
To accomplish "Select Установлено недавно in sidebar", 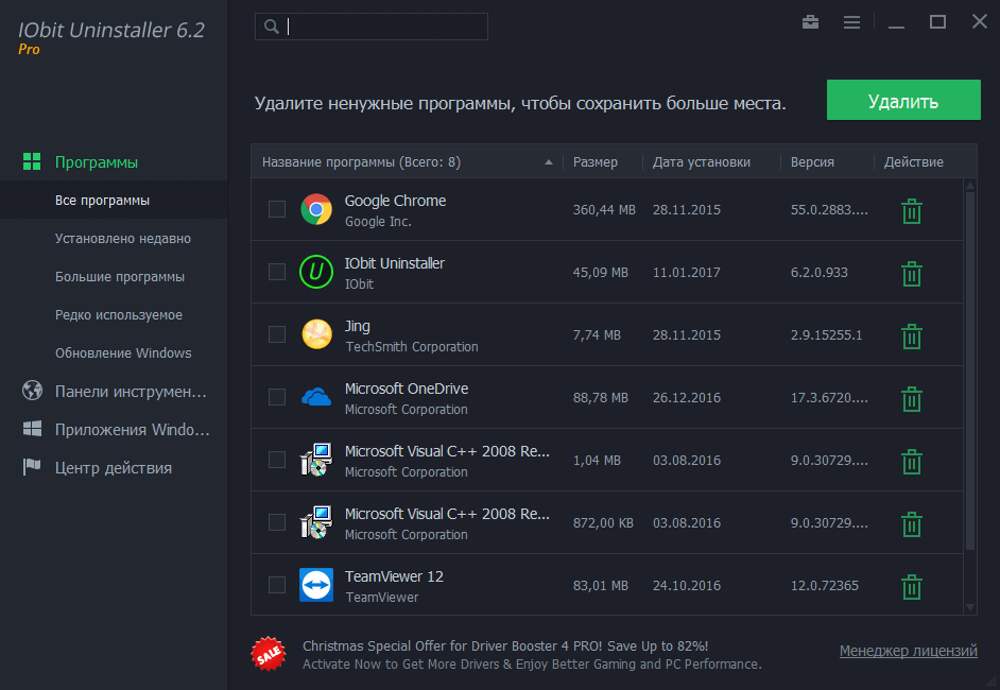I will [123, 239].
